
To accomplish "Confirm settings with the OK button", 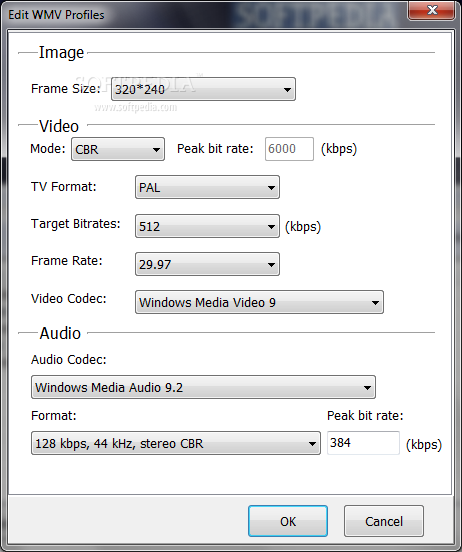I will [288, 521].
